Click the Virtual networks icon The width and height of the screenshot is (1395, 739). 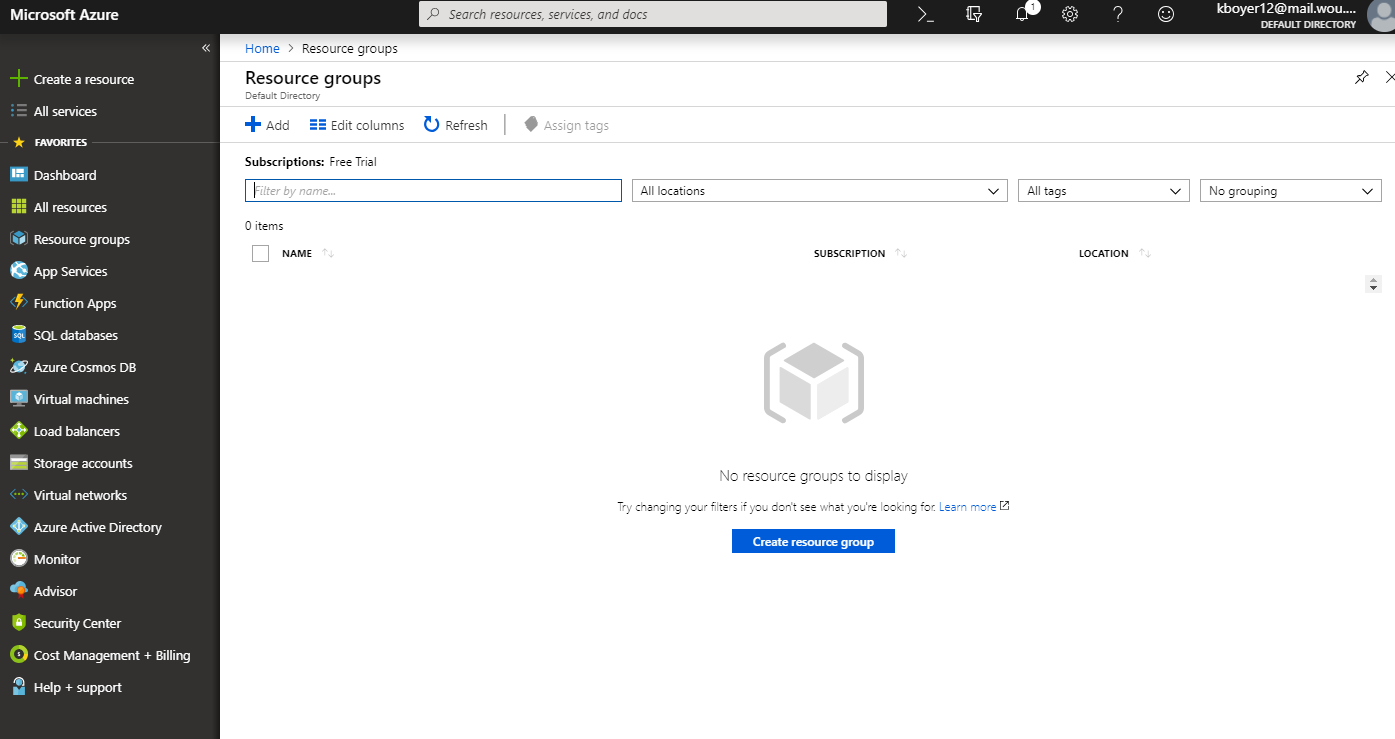[18, 495]
